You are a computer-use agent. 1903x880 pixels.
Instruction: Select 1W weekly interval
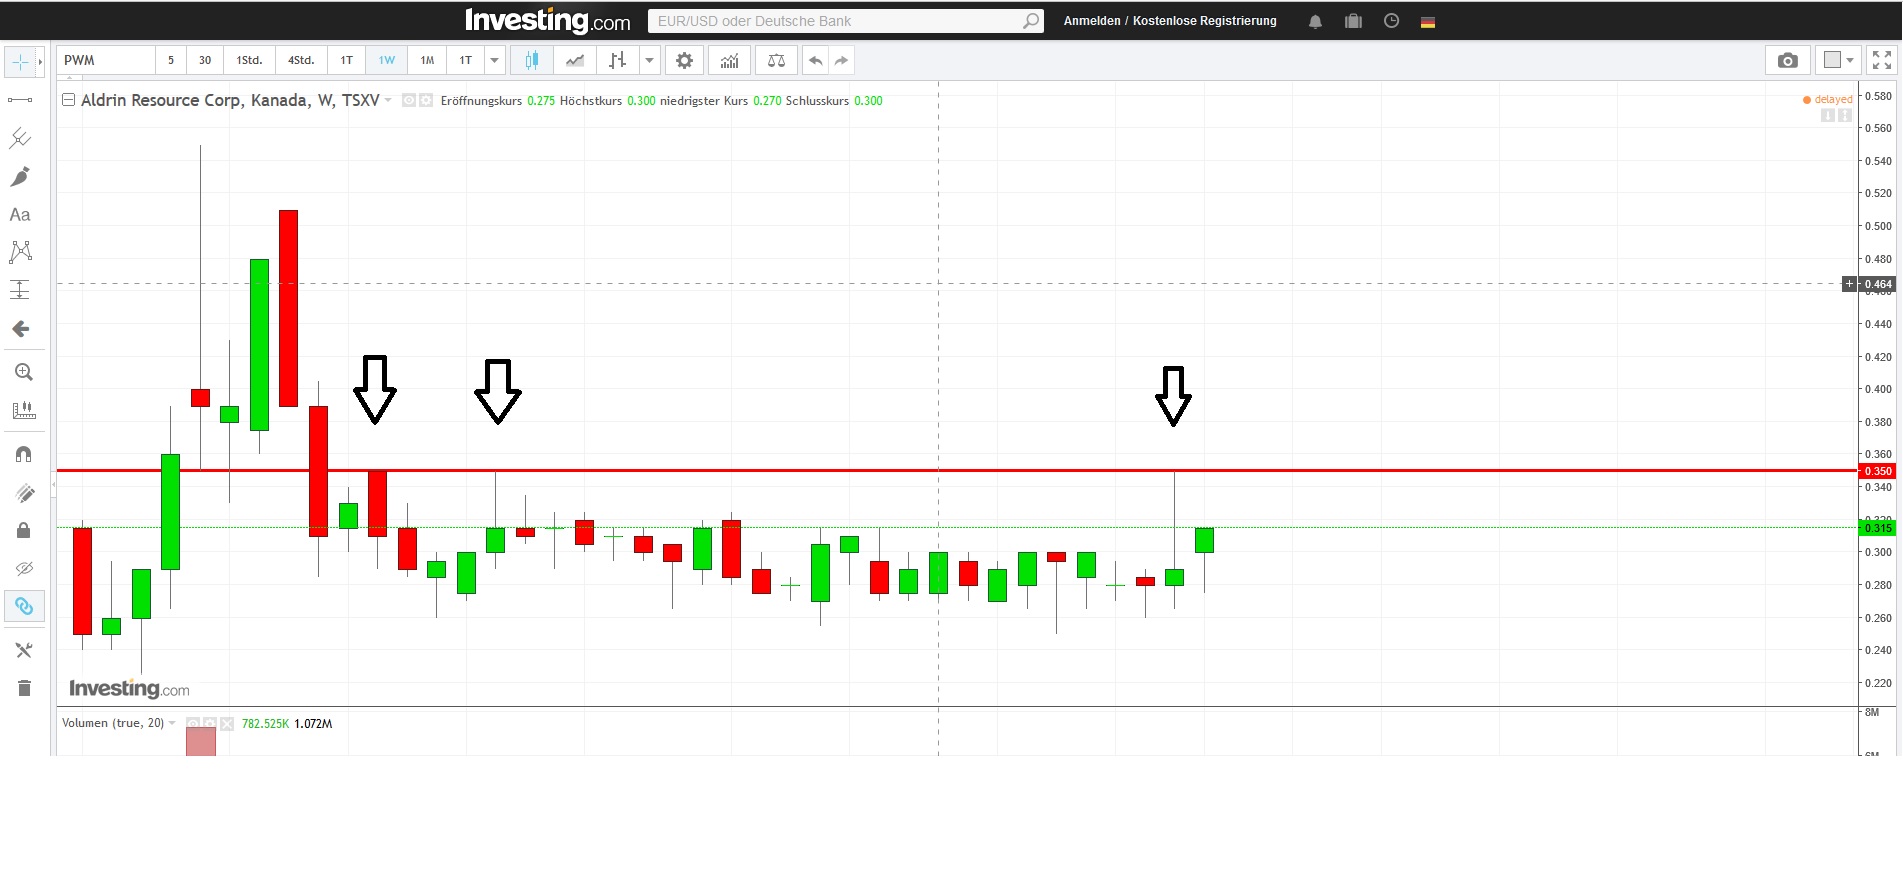(387, 60)
